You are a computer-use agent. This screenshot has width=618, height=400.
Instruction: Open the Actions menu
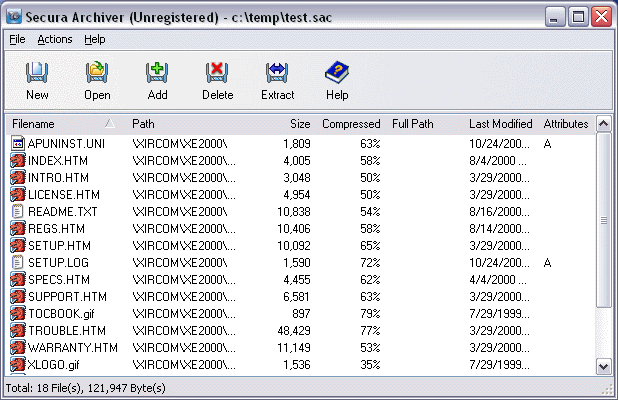point(55,39)
